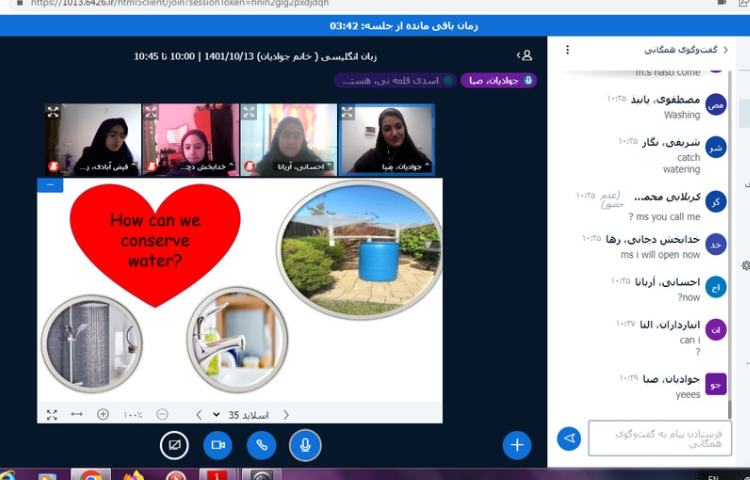Toggle the microphone mute button

[x=305, y=445]
